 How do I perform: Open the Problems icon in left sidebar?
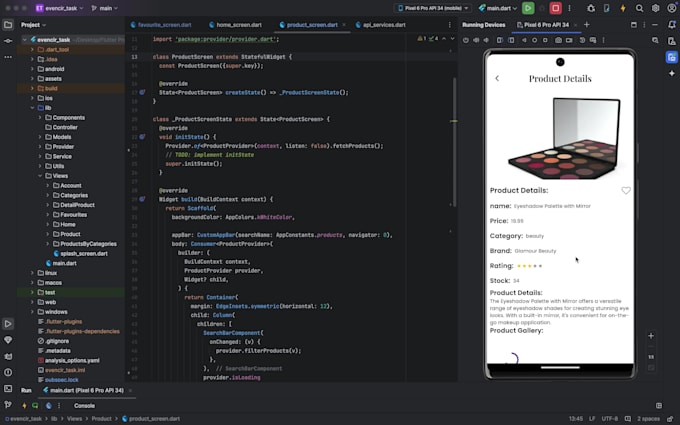pyautogui.click(x=8, y=372)
